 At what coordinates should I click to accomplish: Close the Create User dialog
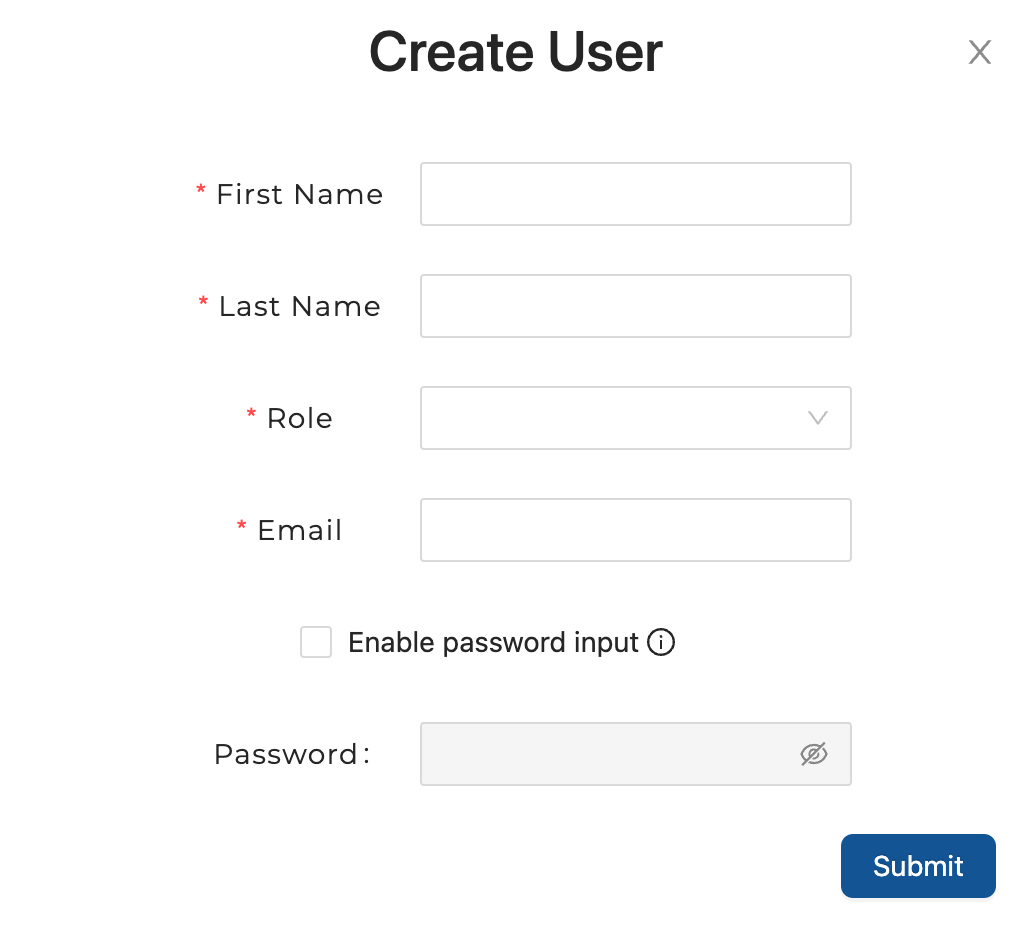point(979,53)
